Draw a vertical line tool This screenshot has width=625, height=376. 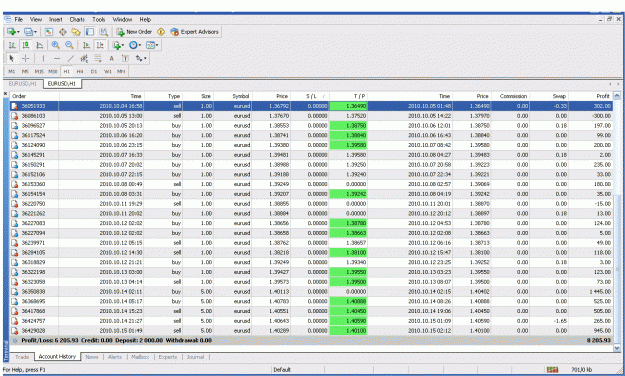[x=43, y=58]
